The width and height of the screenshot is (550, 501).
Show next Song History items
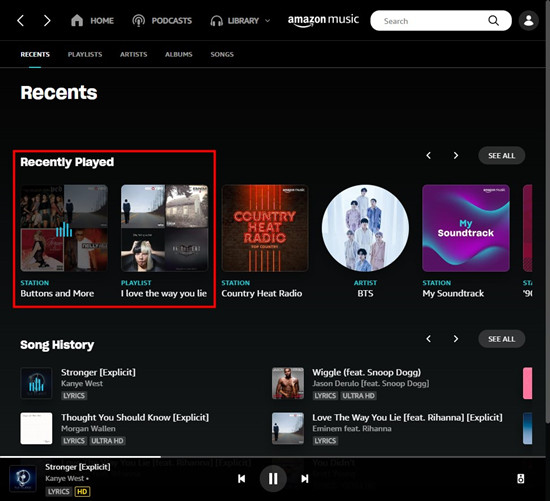[x=456, y=339]
